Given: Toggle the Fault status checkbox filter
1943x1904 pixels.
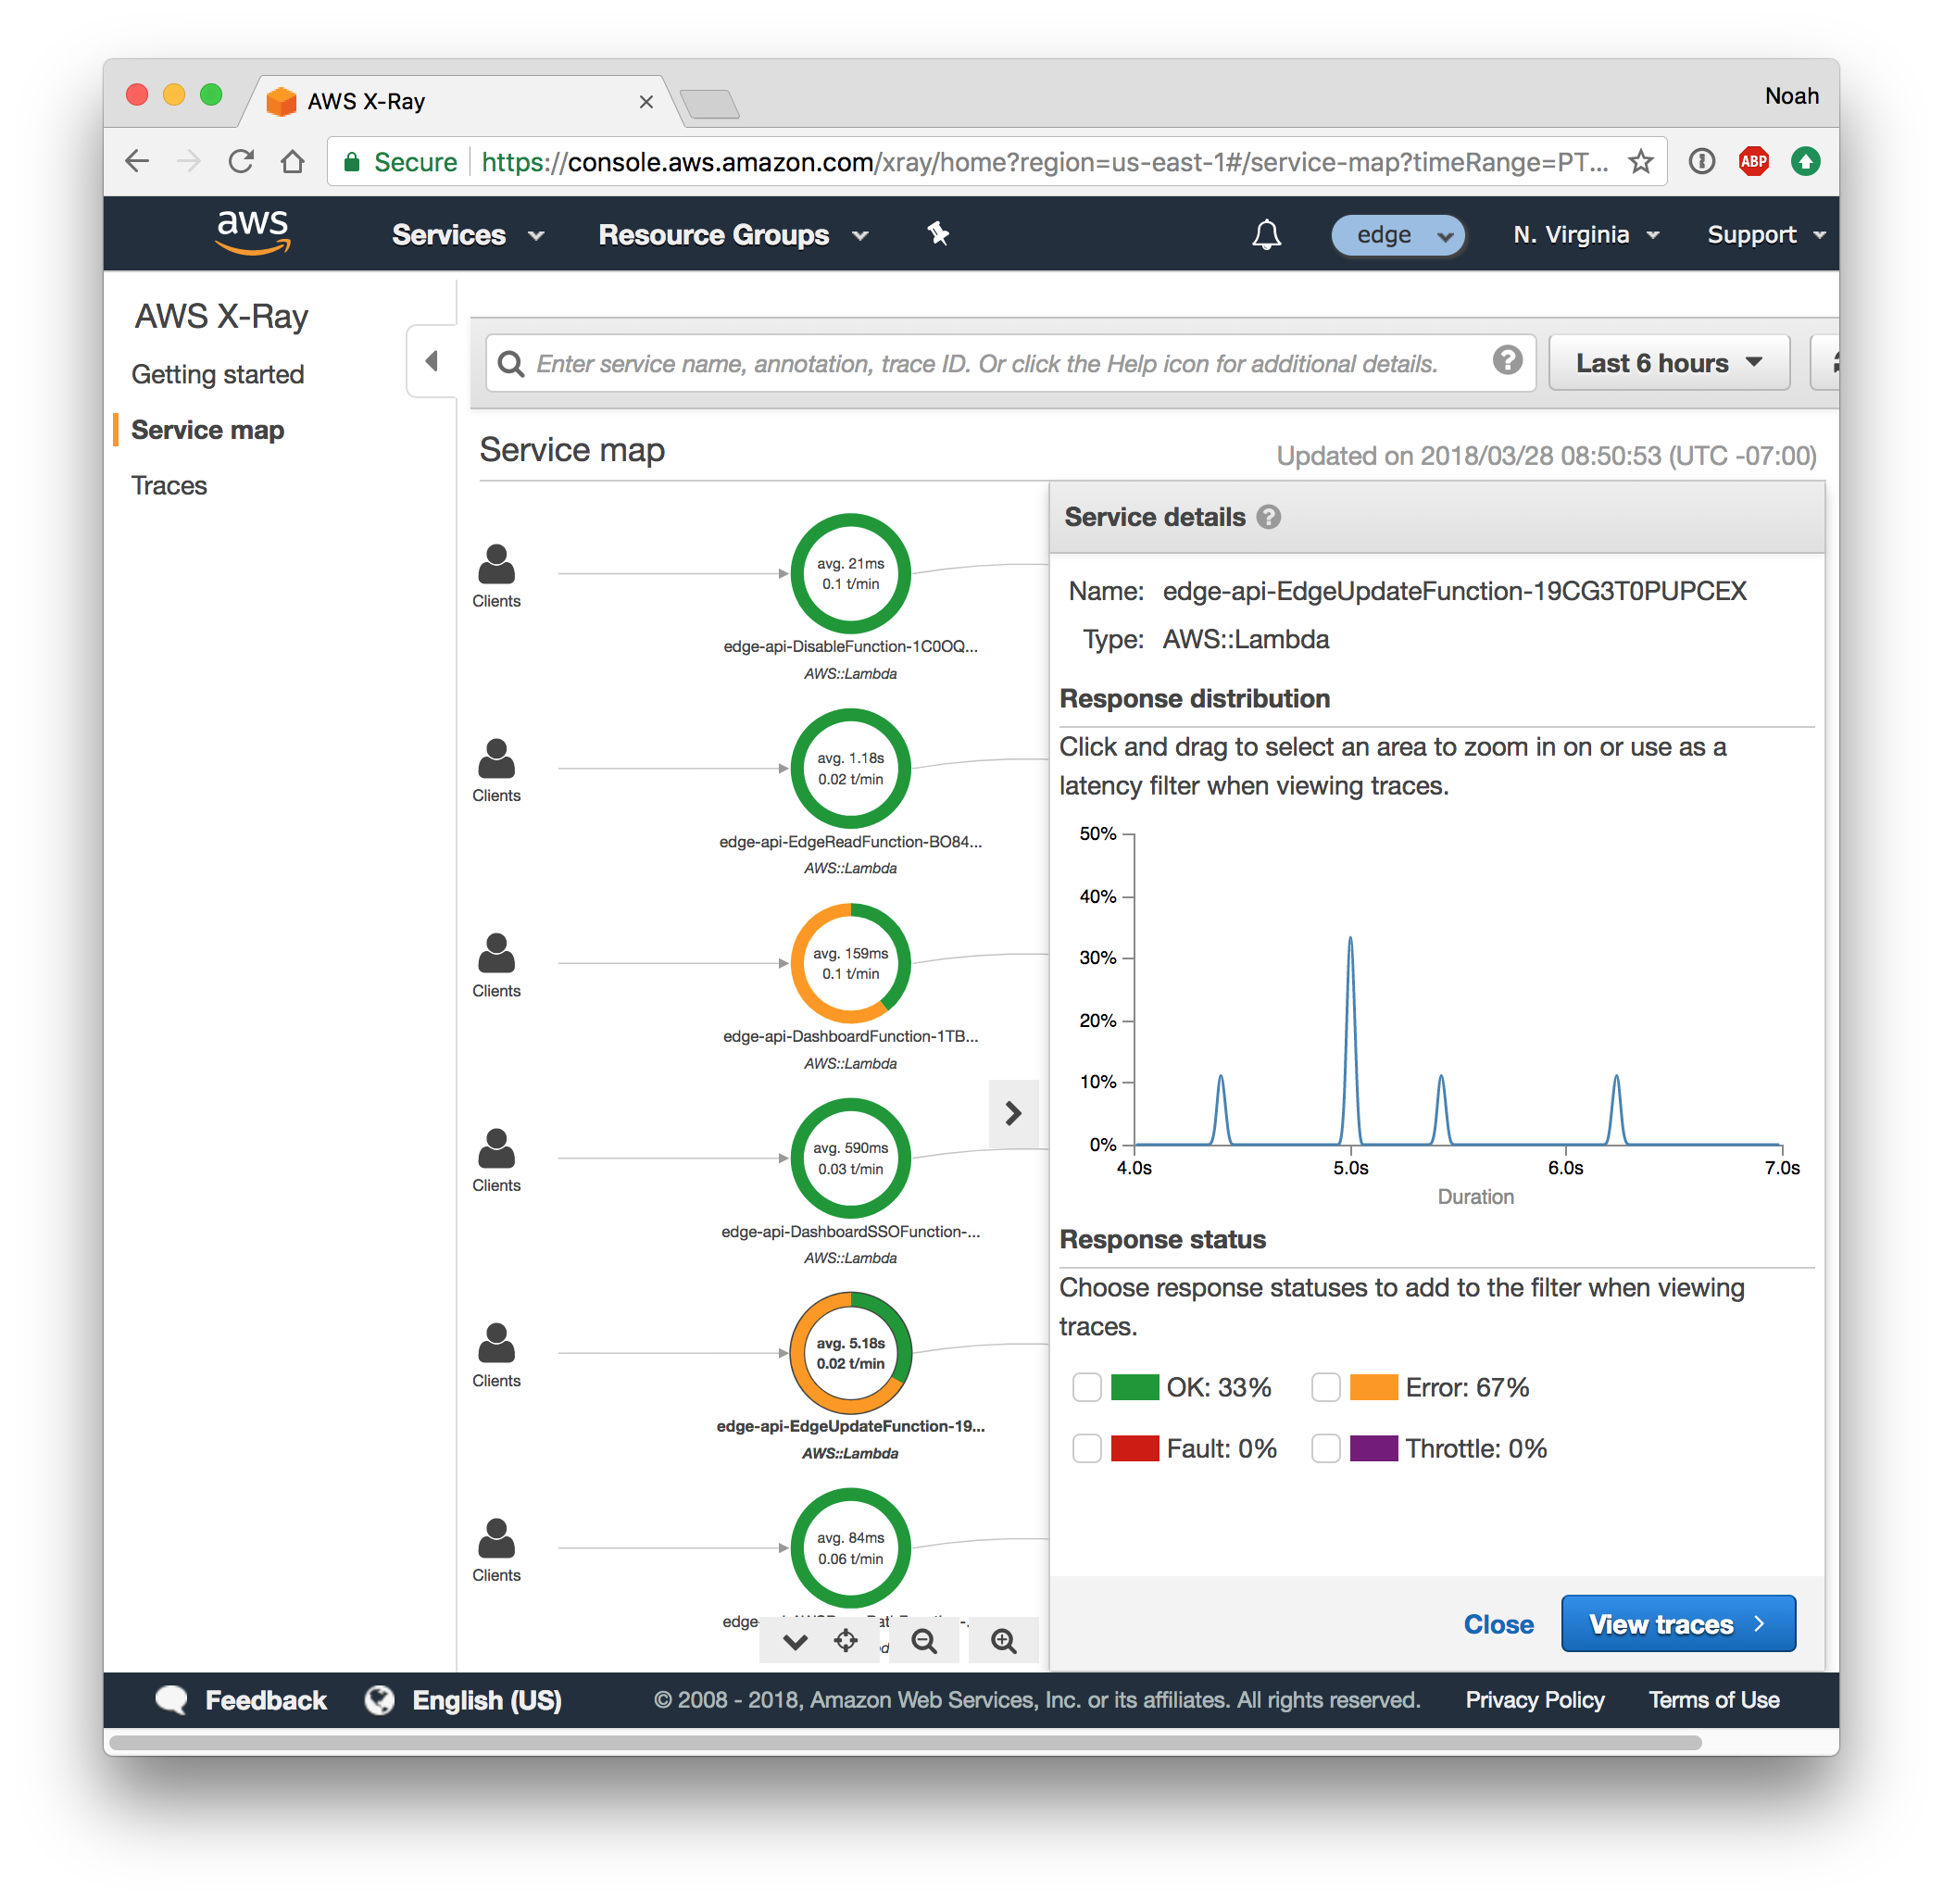Looking at the screenshot, I should click(x=1084, y=1449).
